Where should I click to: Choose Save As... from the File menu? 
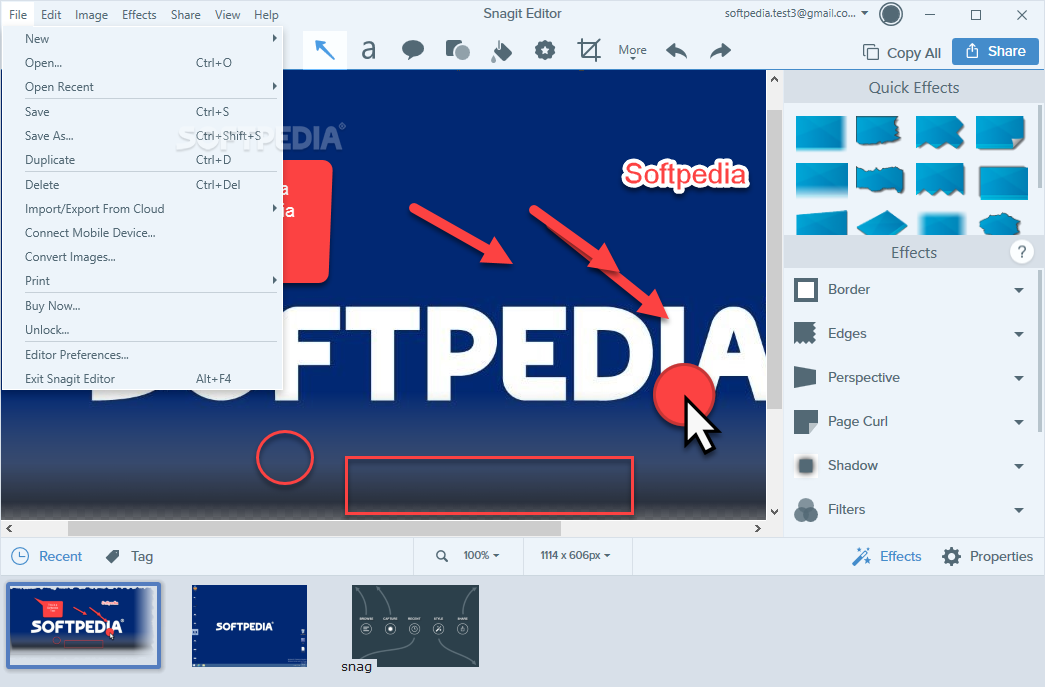point(143,136)
